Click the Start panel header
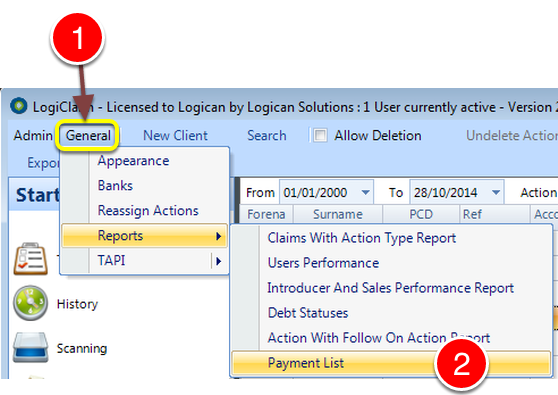The height and width of the screenshot is (395, 558). coord(37,195)
